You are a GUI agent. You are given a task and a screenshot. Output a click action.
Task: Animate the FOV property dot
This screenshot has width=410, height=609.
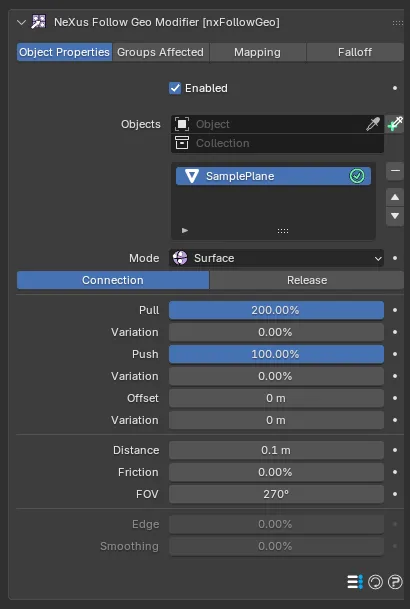pyautogui.click(x=395, y=494)
